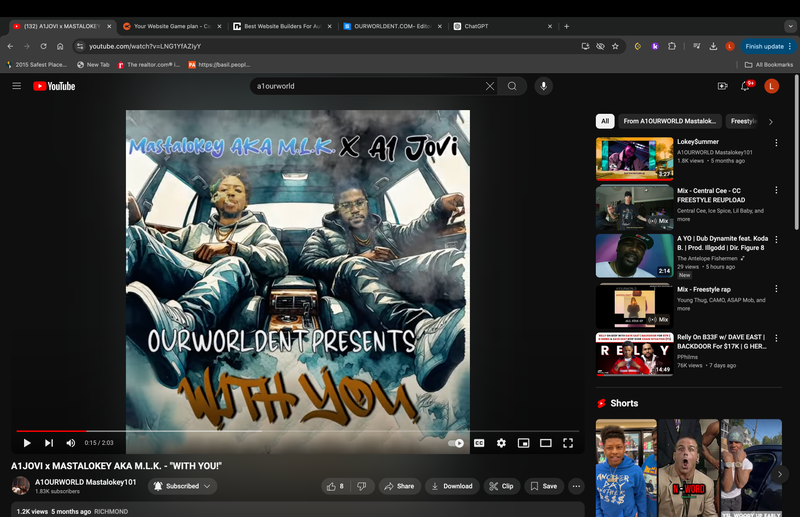
Task: Click Finish update button
Action: [x=768, y=46]
